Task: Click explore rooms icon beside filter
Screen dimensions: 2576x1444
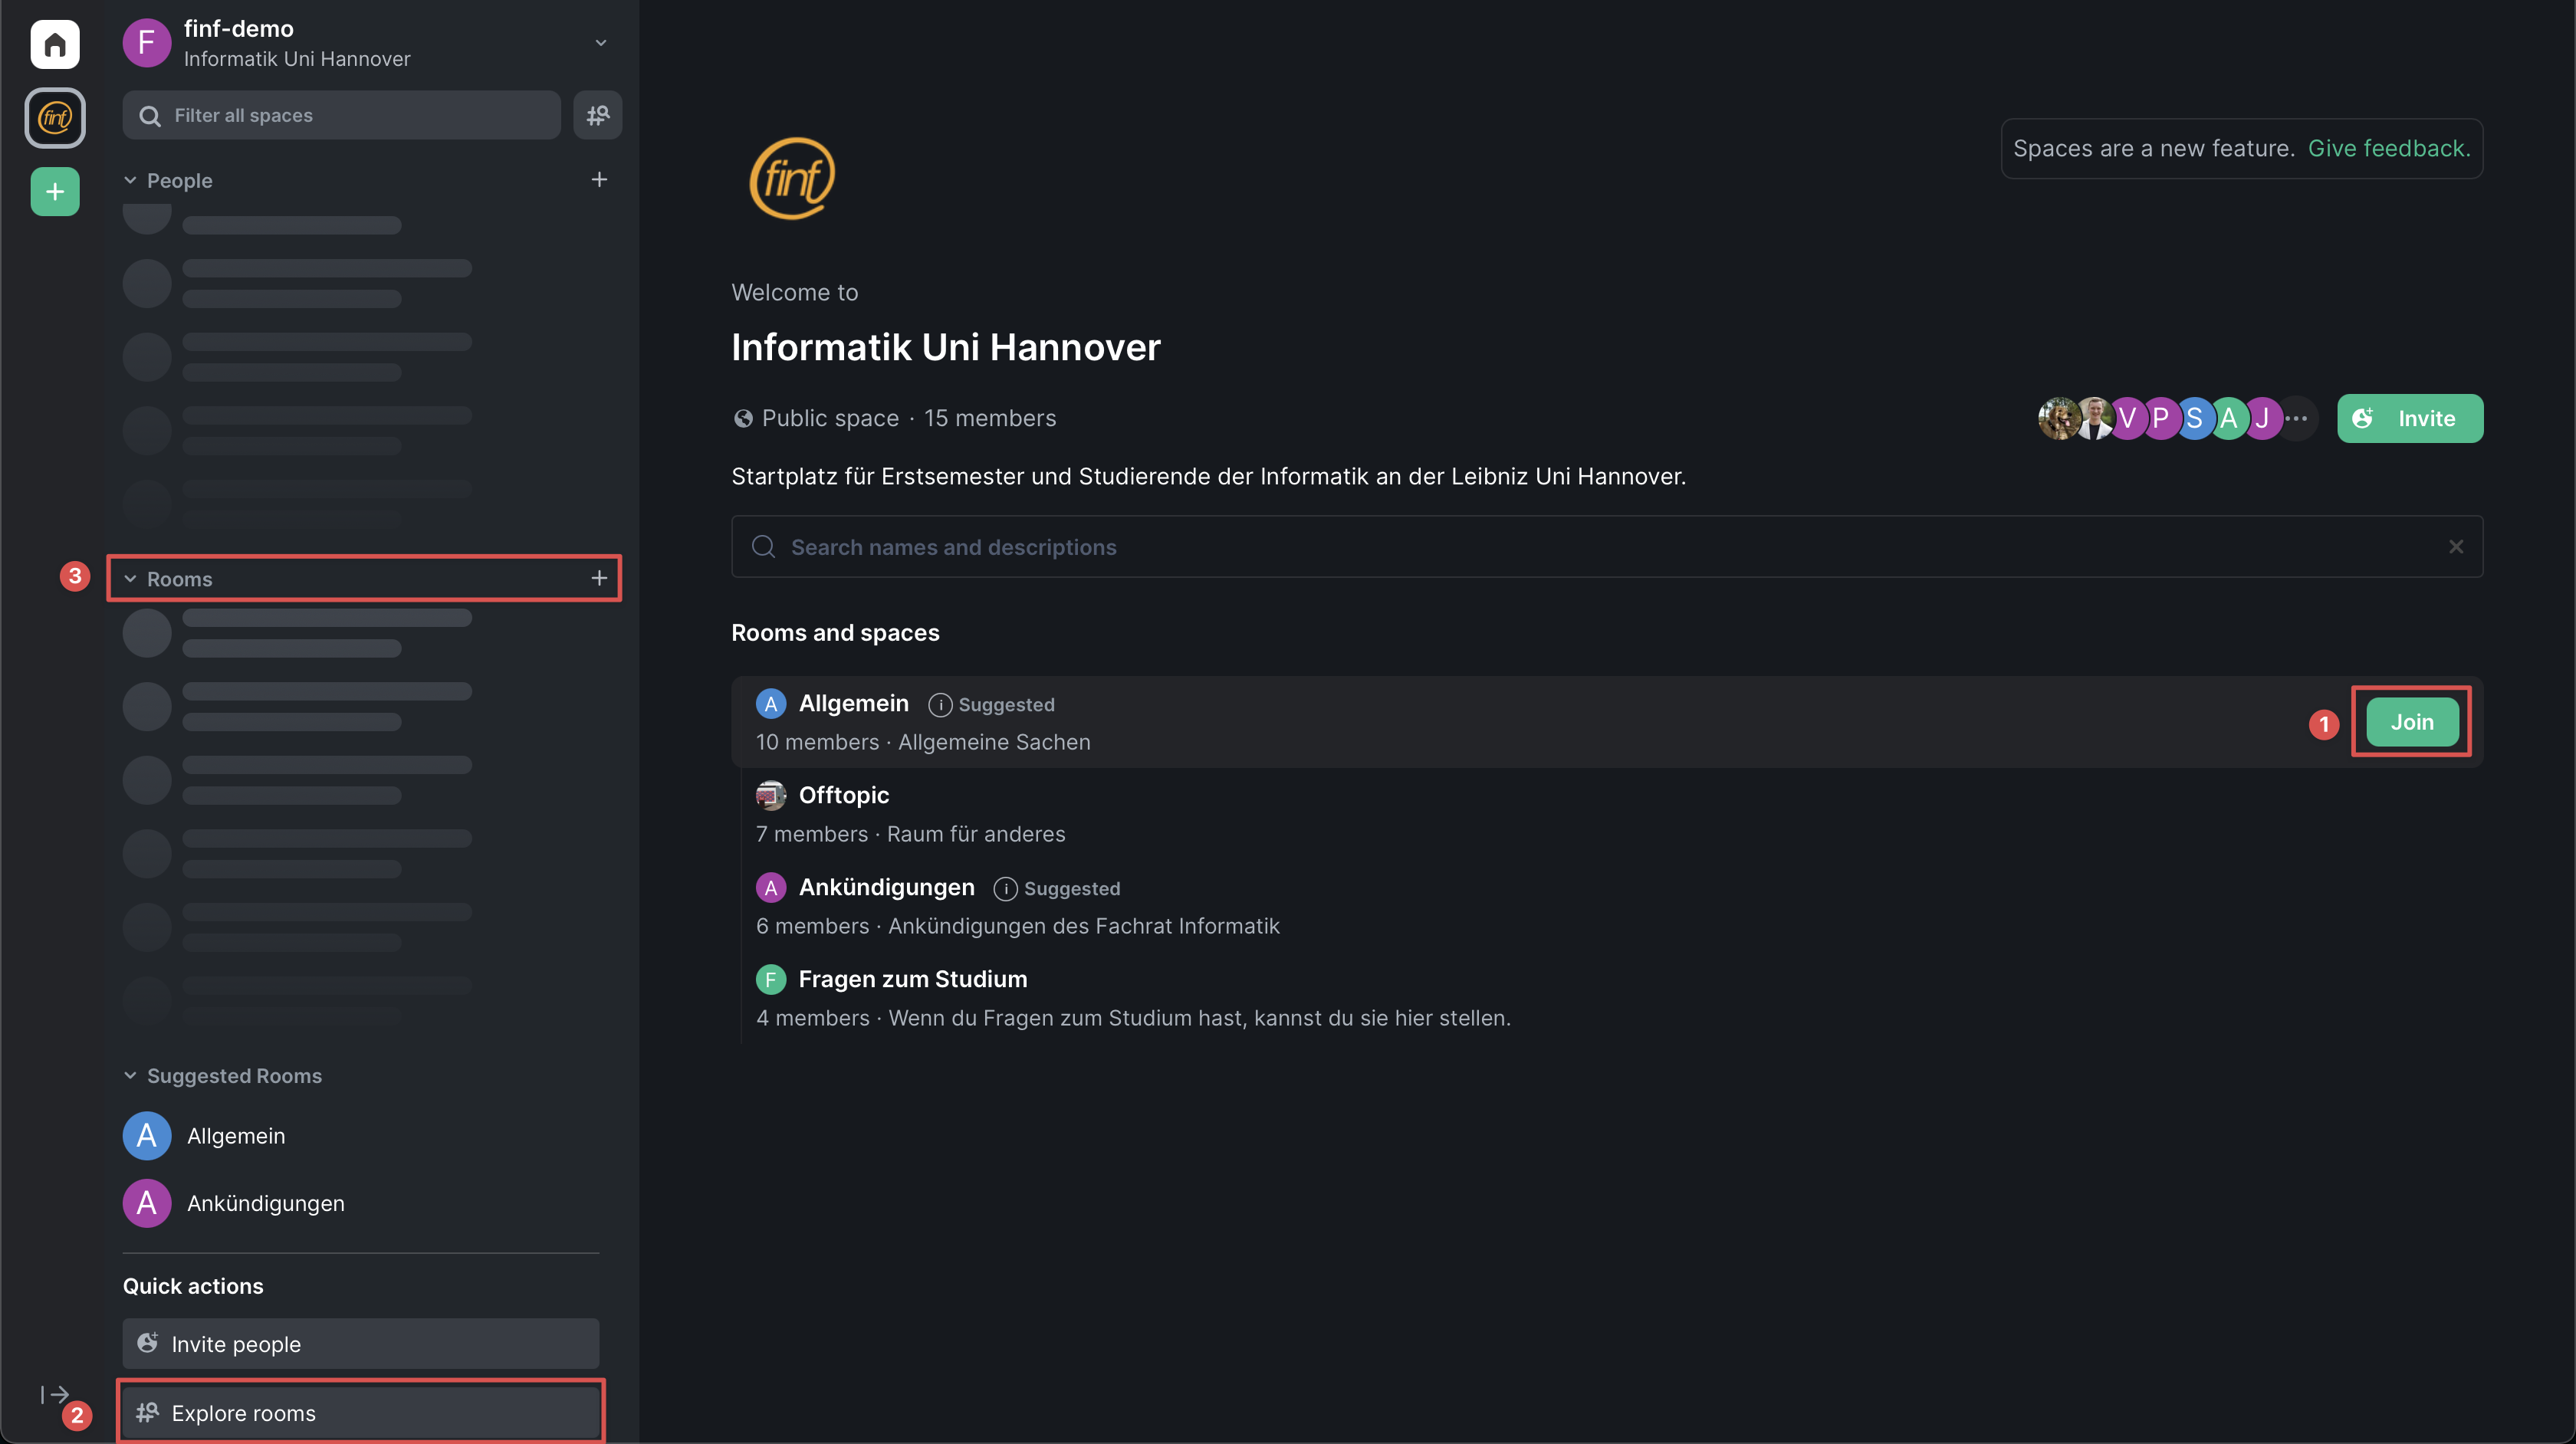Action: click(598, 115)
